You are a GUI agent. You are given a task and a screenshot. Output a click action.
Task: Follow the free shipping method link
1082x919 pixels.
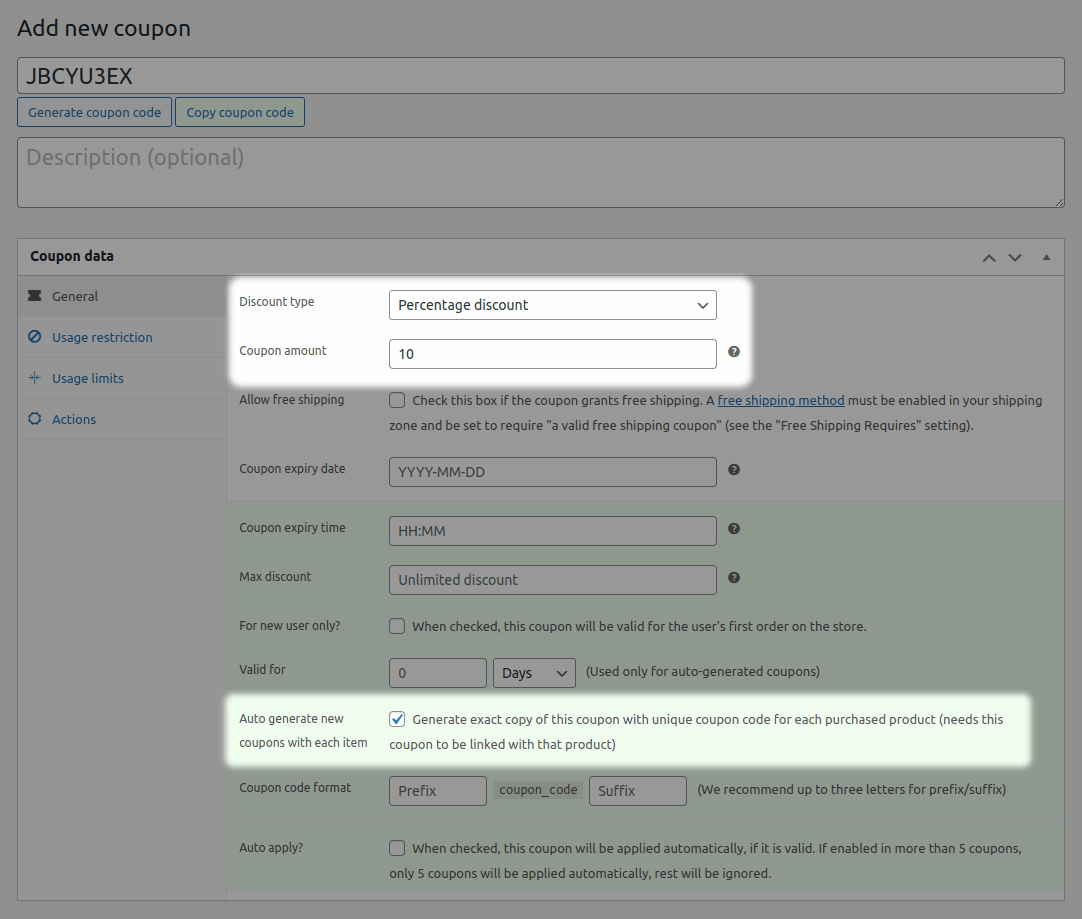[x=781, y=399]
